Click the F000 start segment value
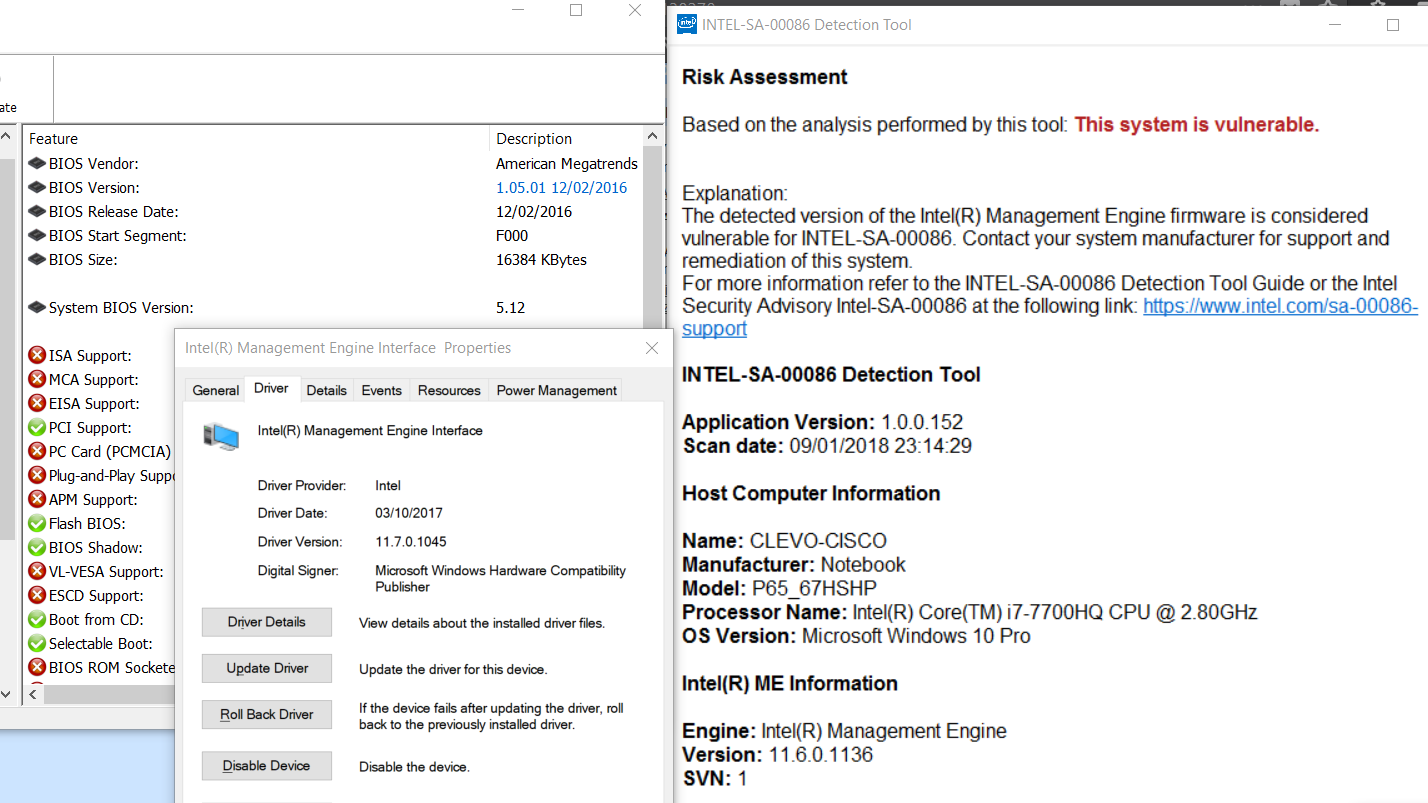This screenshot has height=803, width=1428. (x=512, y=236)
